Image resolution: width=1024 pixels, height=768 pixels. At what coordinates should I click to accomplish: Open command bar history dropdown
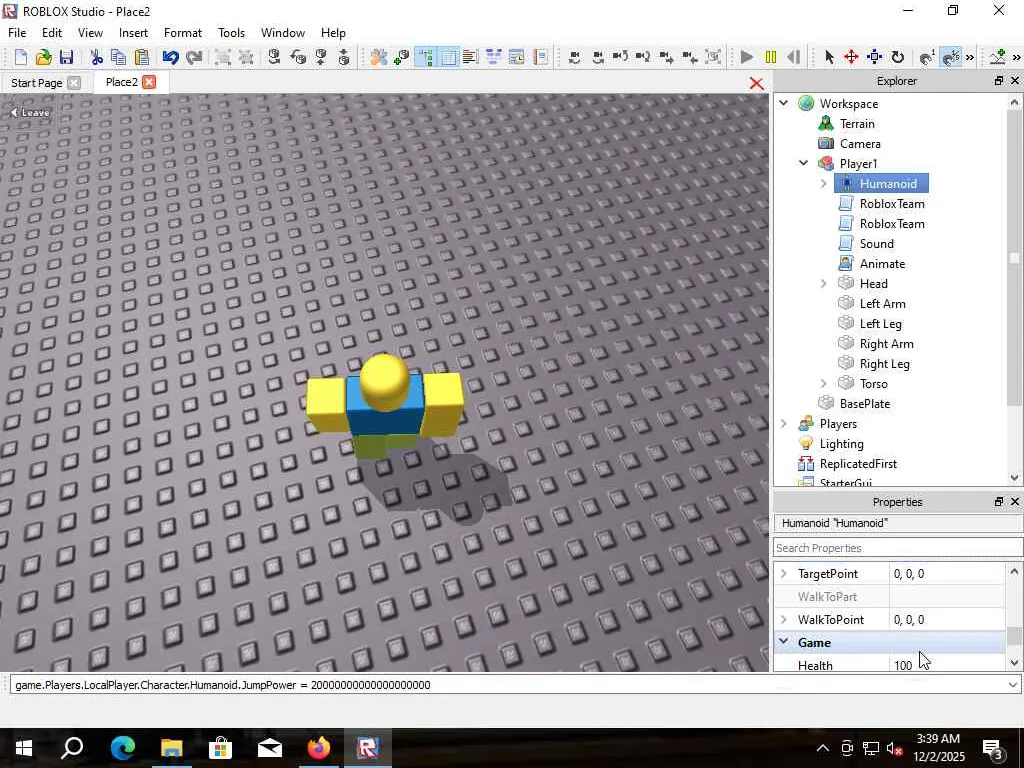coord(1013,685)
